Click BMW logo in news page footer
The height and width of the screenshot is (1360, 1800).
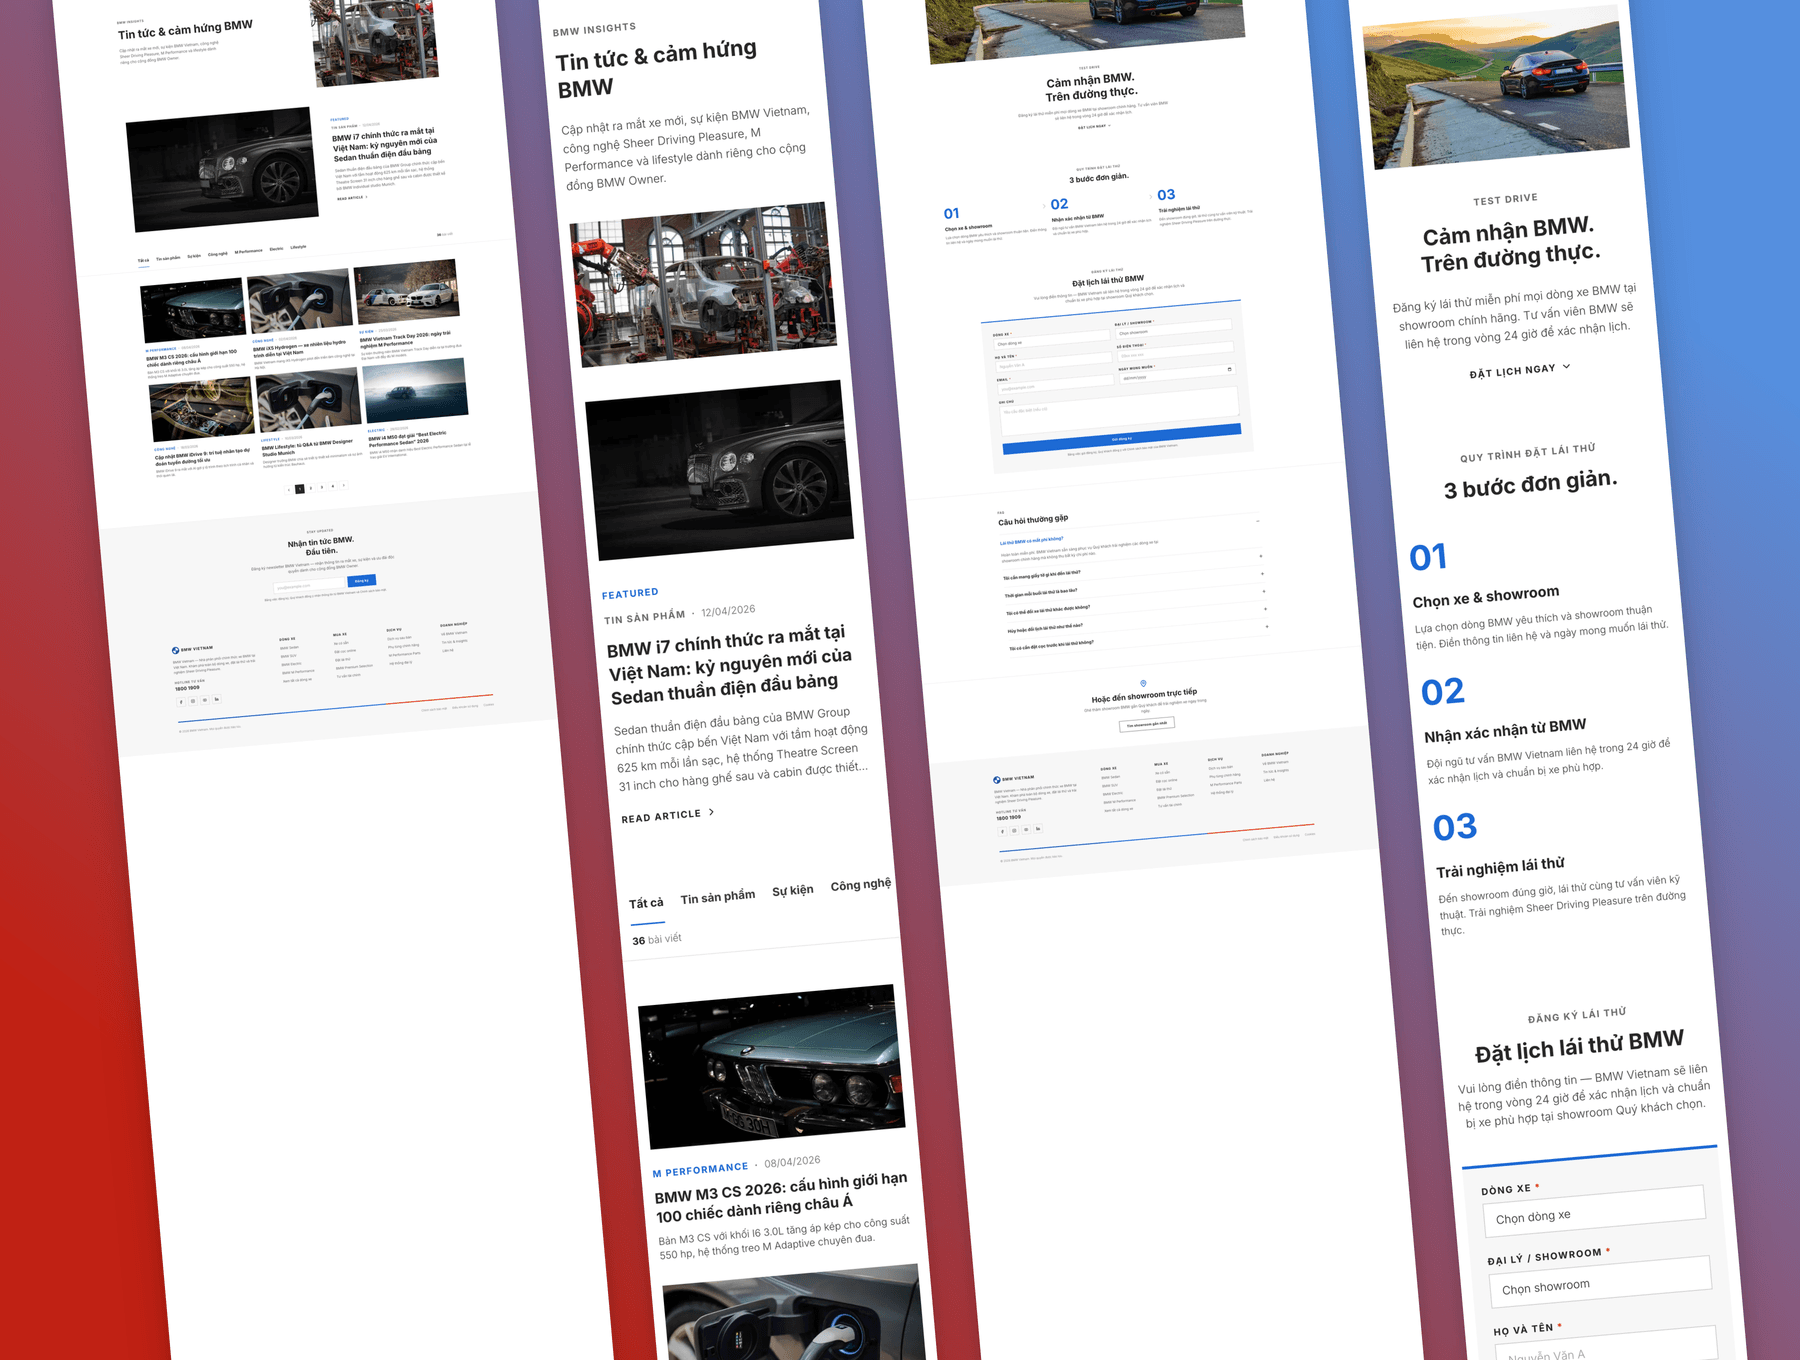click(175, 650)
